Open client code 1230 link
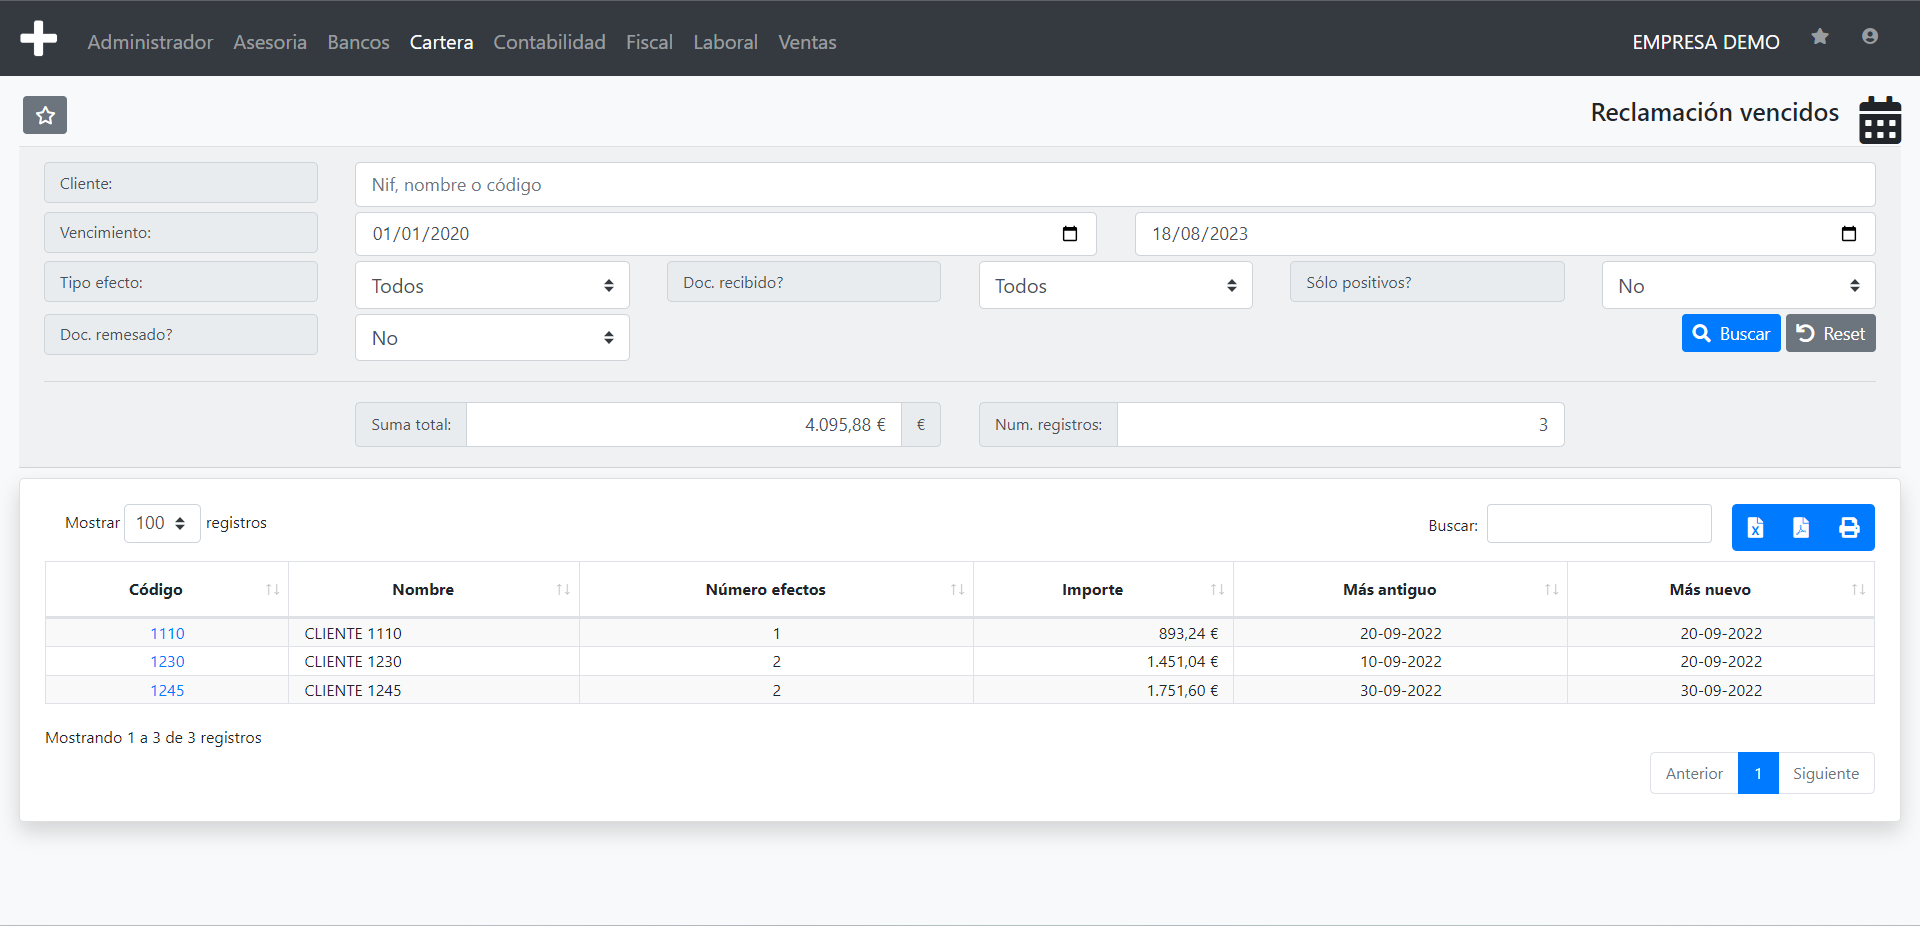The width and height of the screenshot is (1920, 926). 167,662
